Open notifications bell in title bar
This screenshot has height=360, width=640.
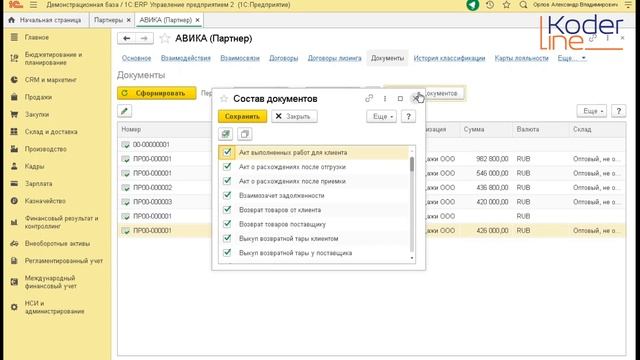[x=473, y=5]
